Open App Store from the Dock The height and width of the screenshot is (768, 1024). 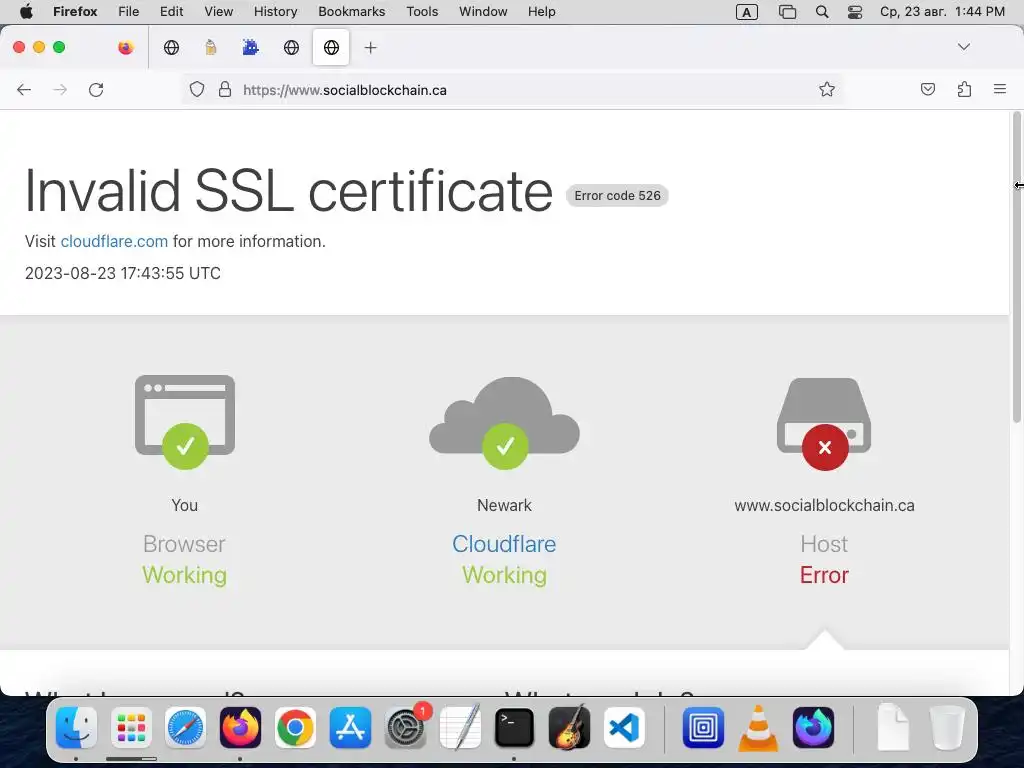tap(350, 728)
